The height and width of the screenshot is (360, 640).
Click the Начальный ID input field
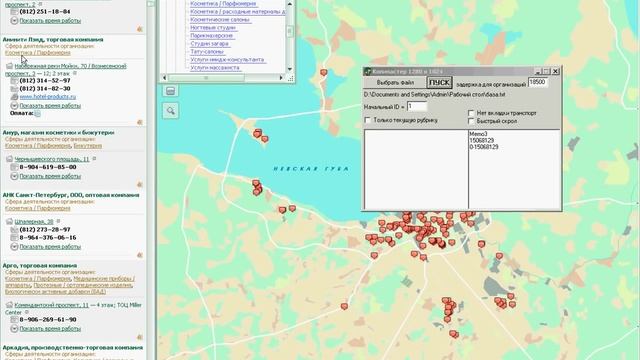pyautogui.click(x=417, y=106)
